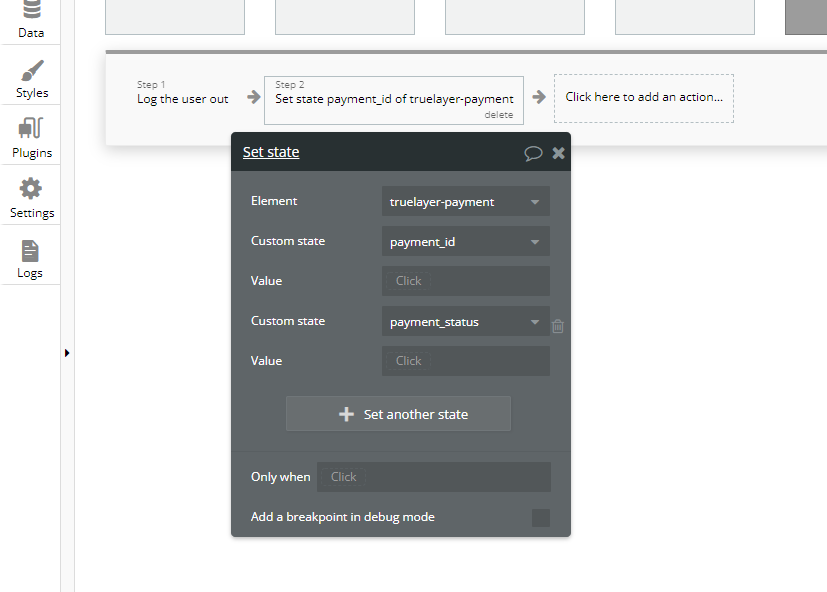The height and width of the screenshot is (592, 827).
Task: Select Step 1 Log the user out
Action: coord(182,93)
